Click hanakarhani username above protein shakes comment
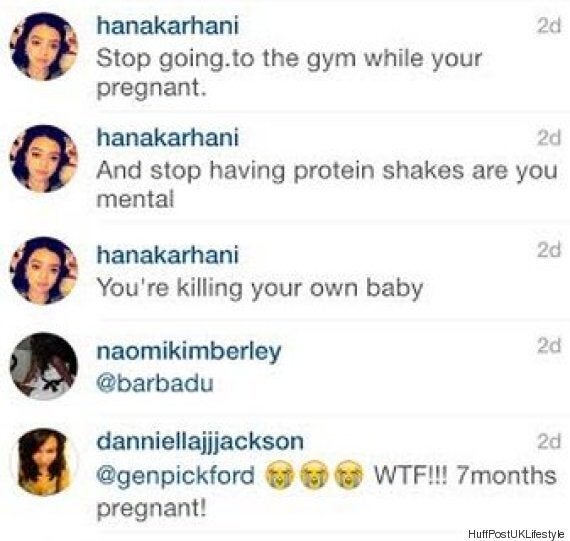The height and width of the screenshot is (541, 570). (168, 138)
